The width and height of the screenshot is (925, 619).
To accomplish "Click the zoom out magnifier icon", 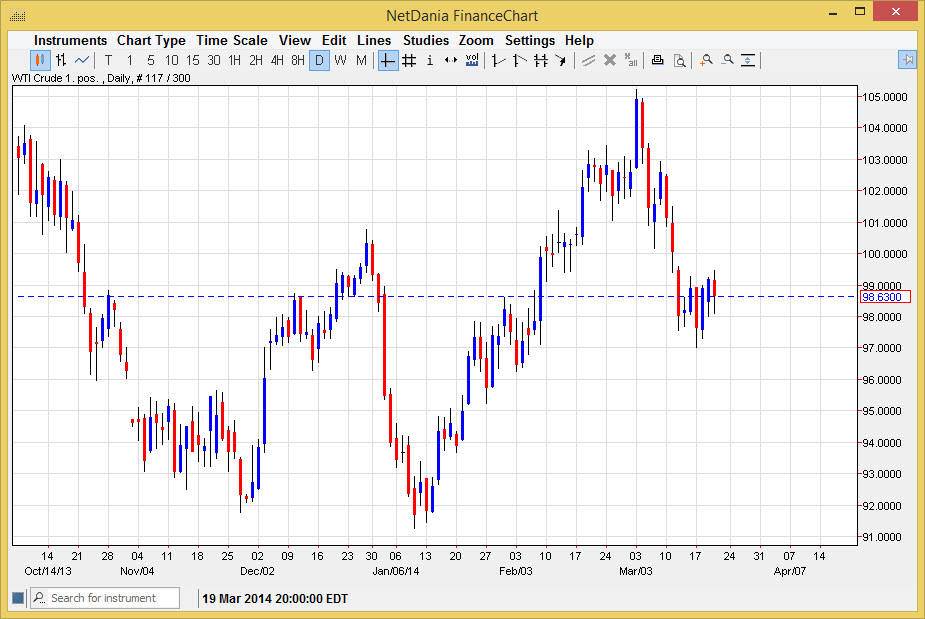I will 729,60.
